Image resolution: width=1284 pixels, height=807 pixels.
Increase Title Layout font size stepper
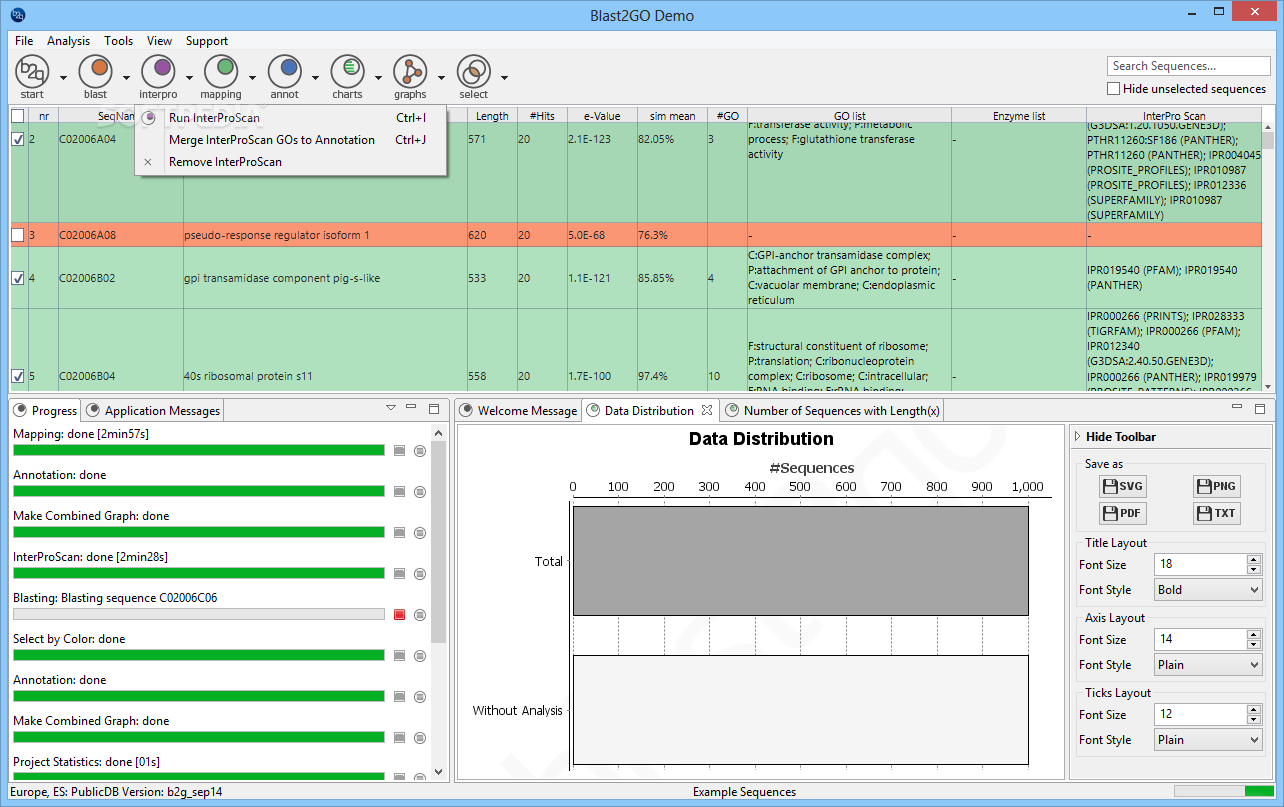tap(1254, 560)
